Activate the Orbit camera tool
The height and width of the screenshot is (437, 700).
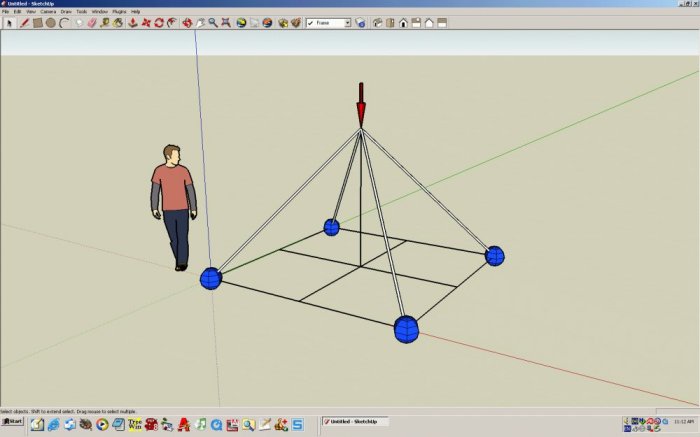[x=187, y=22]
